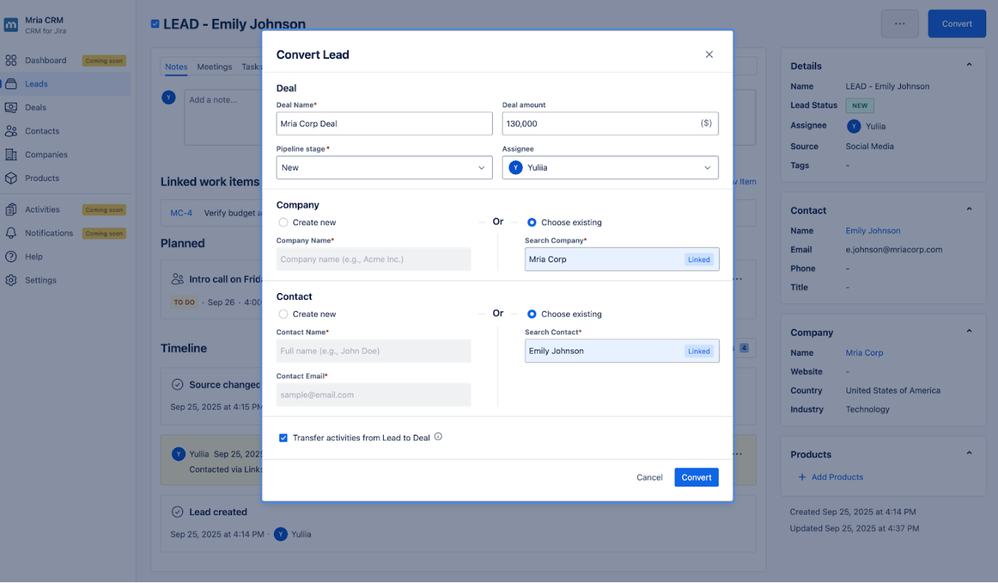Click the MC-4 linked work item link
This screenshot has width=998, height=583.
[x=181, y=213]
